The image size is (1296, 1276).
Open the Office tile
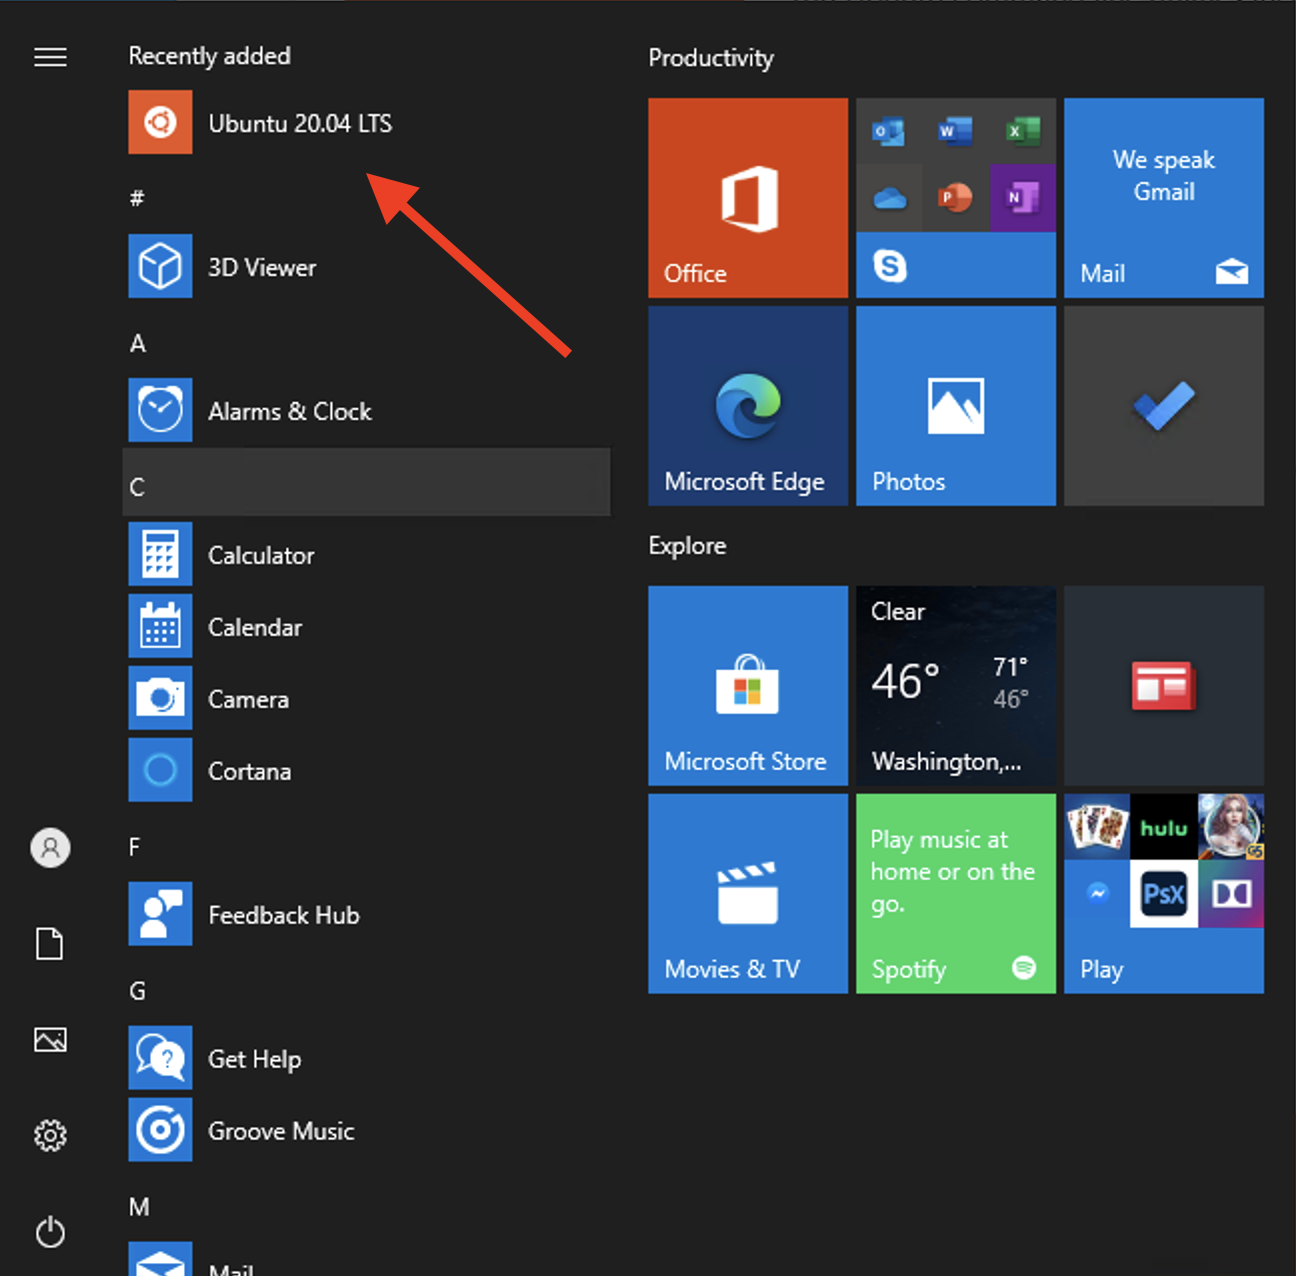pyautogui.click(x=748, y=198)
